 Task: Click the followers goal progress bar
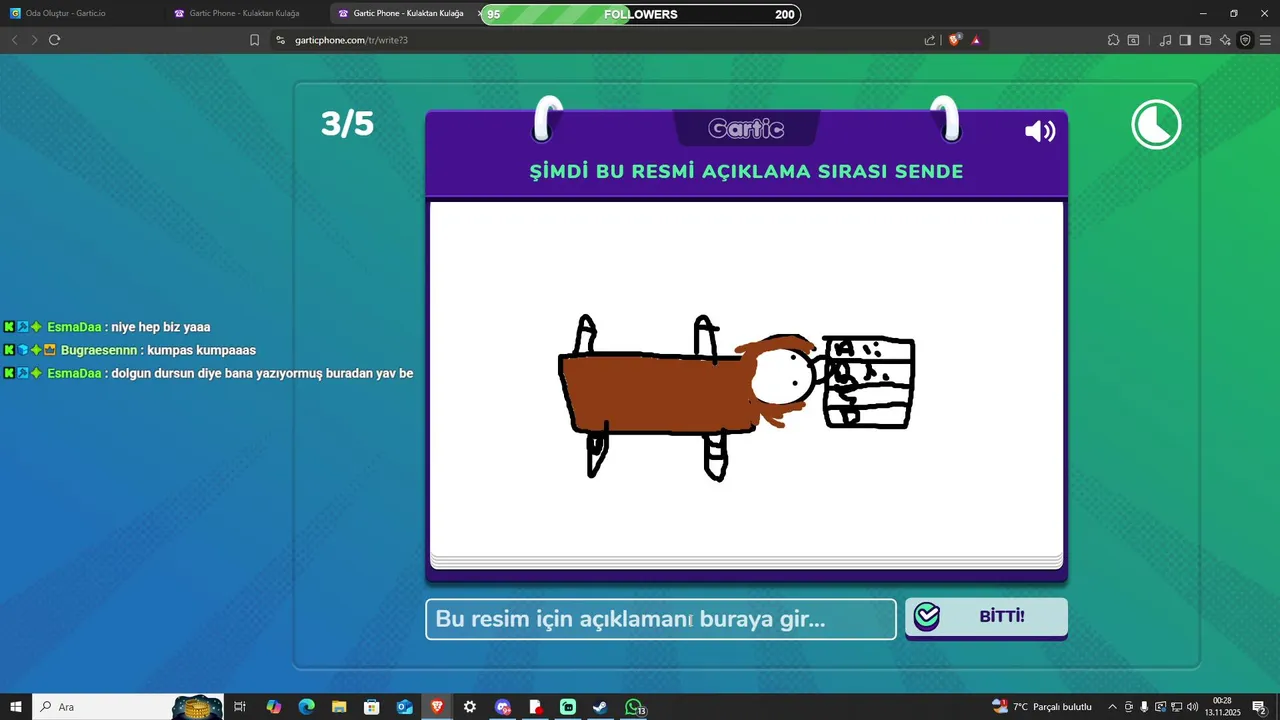[x=641, y=15]
